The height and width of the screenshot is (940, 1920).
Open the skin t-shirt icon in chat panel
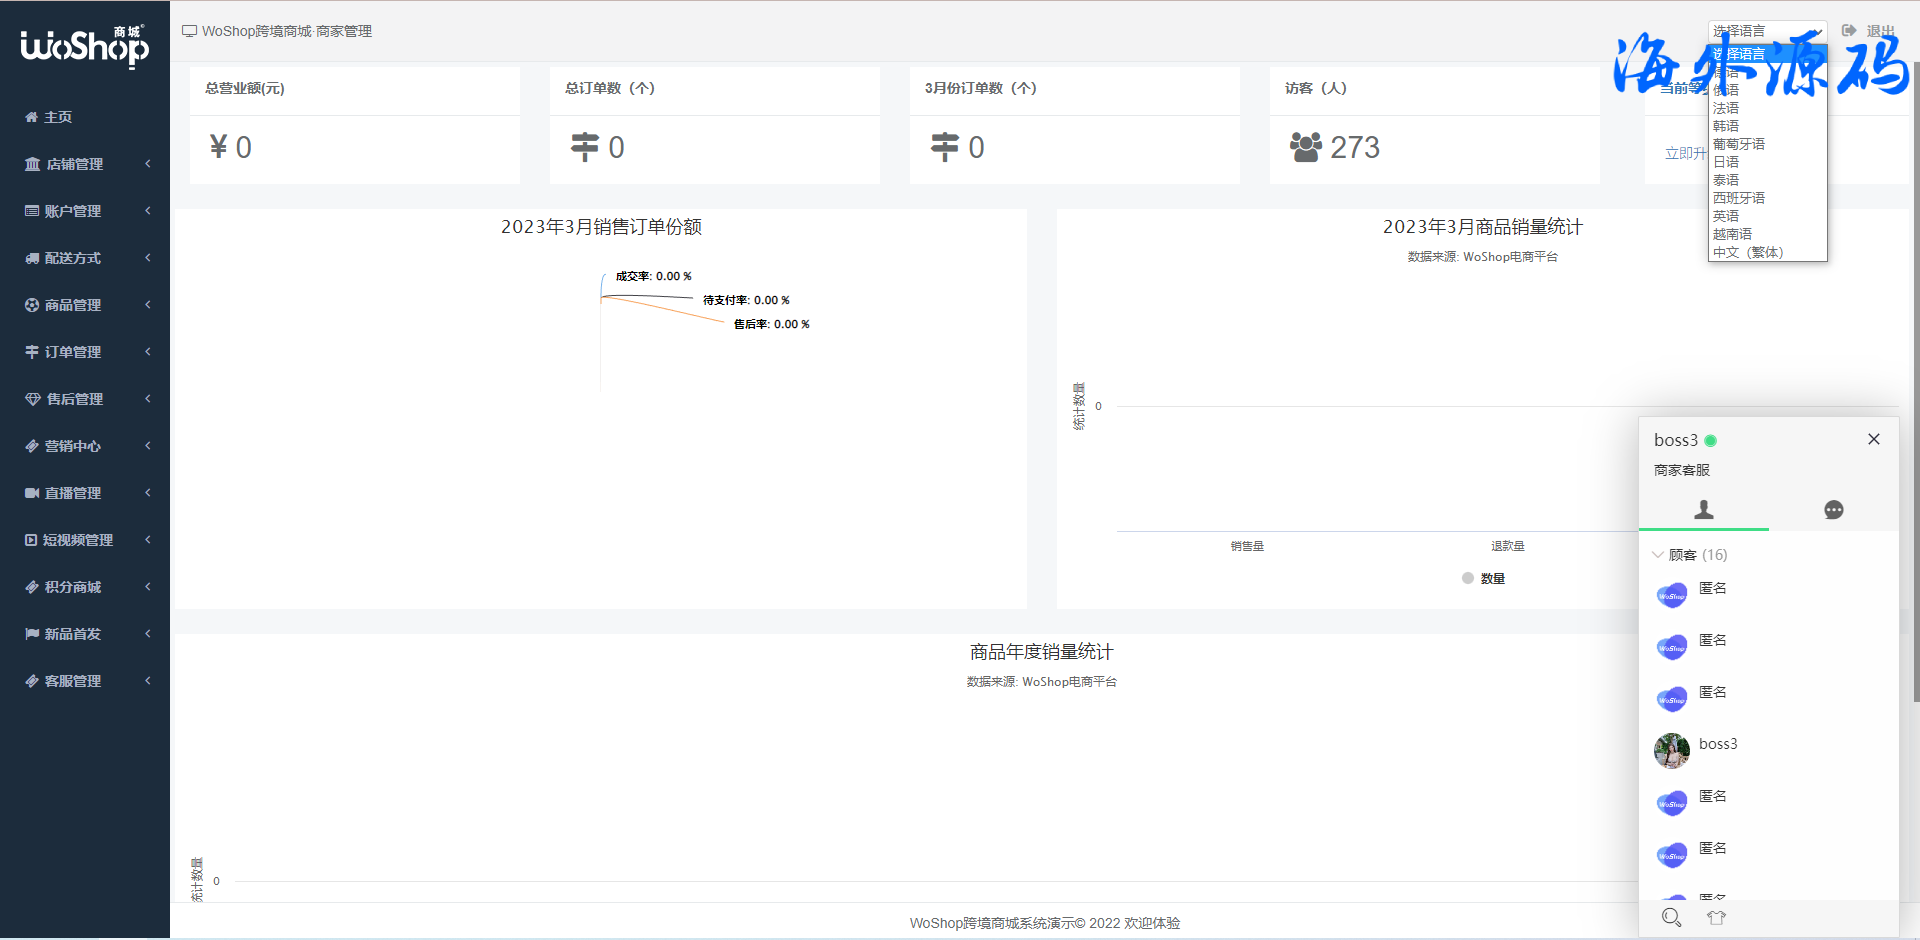click(x=1716, y=917)
